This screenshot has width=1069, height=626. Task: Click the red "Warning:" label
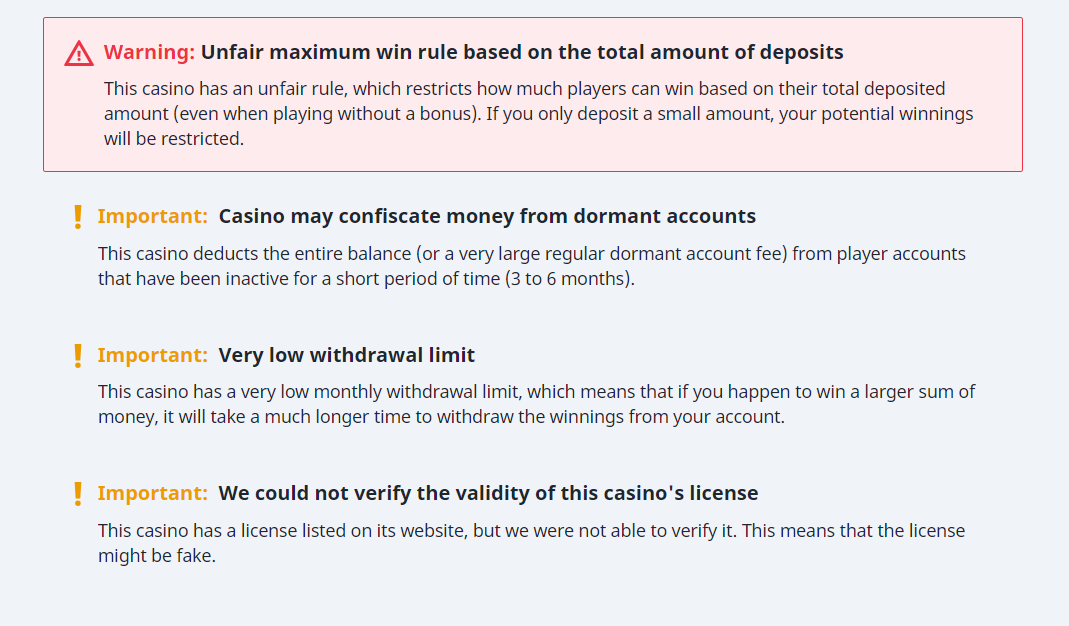(x=149, y=52)
